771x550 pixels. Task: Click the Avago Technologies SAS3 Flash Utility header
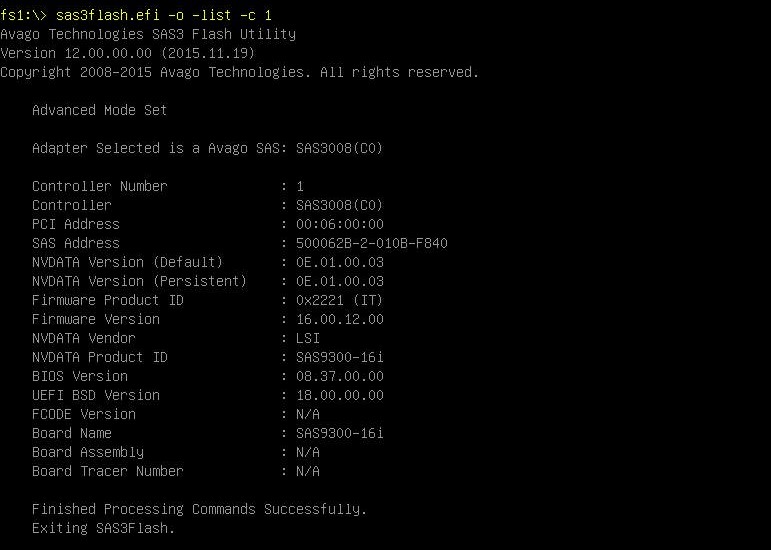148,34
